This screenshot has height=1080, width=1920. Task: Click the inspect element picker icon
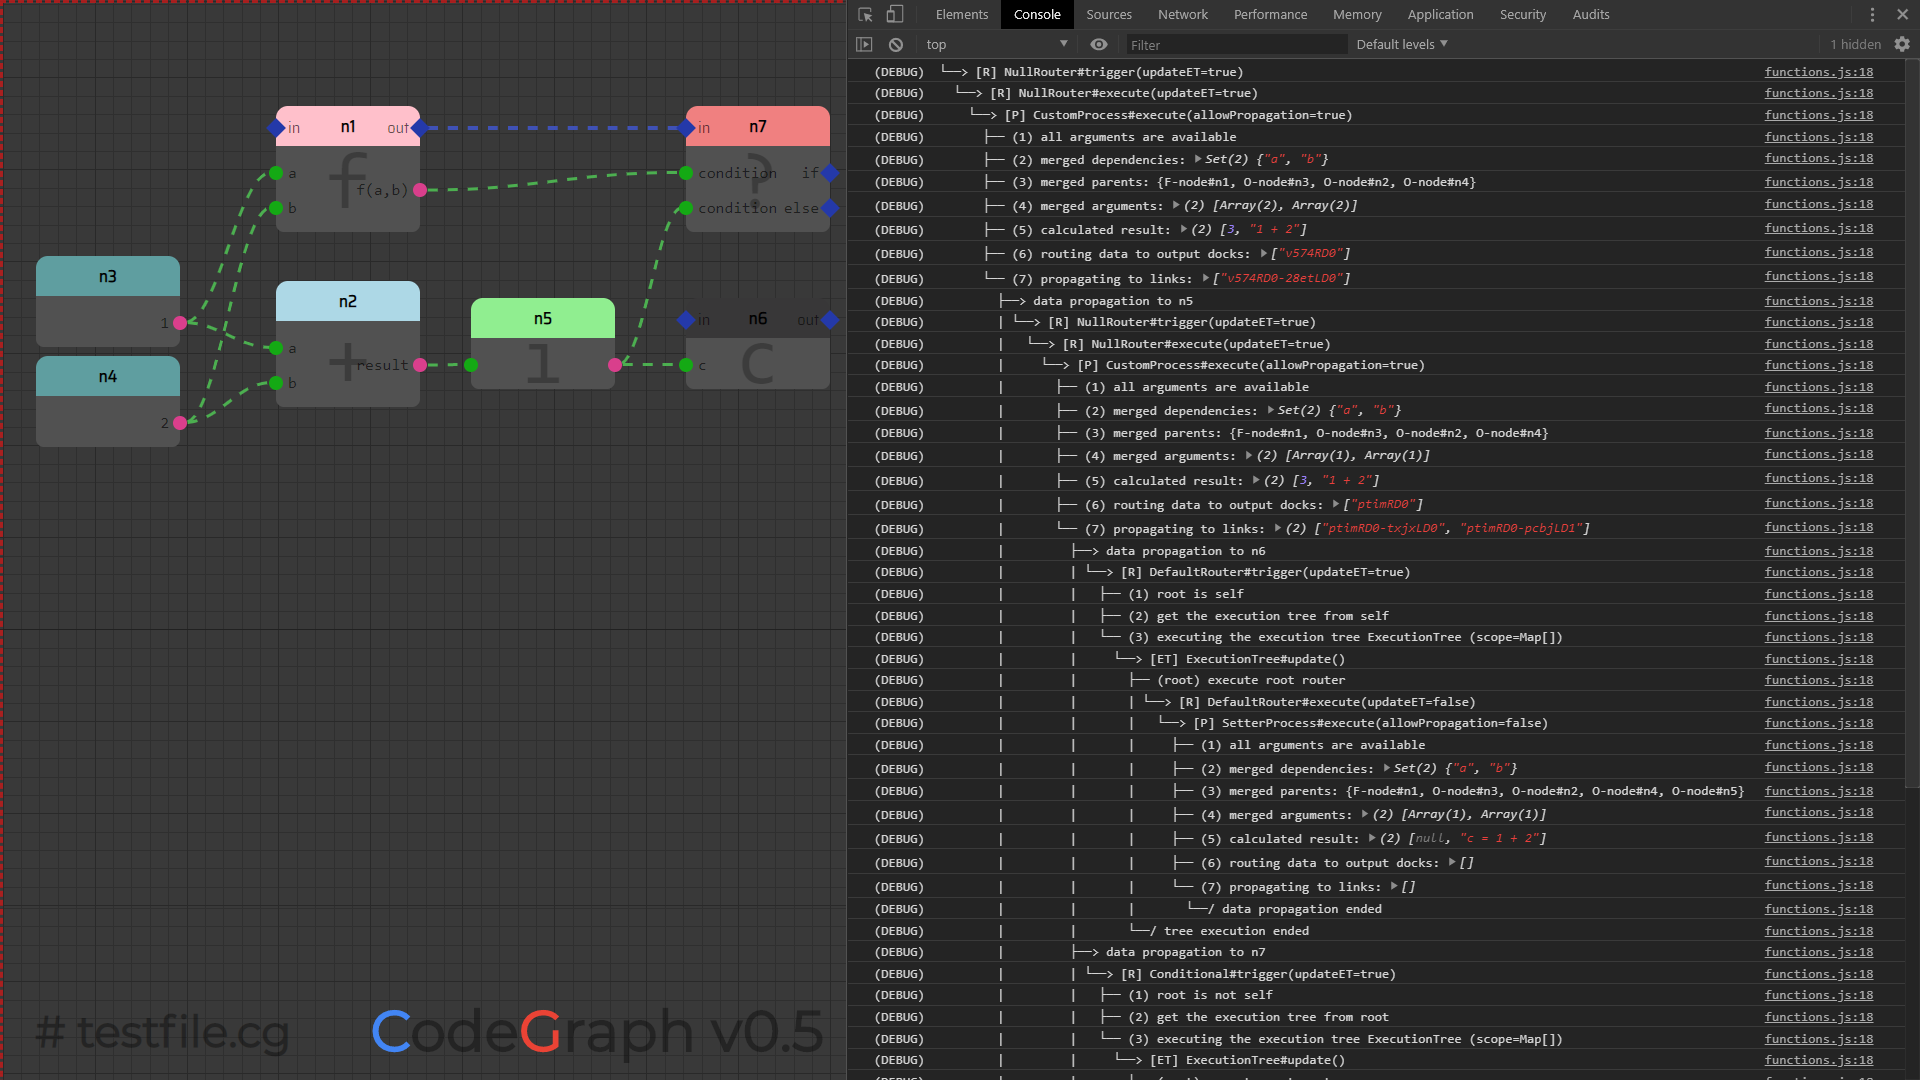(865, 14)
